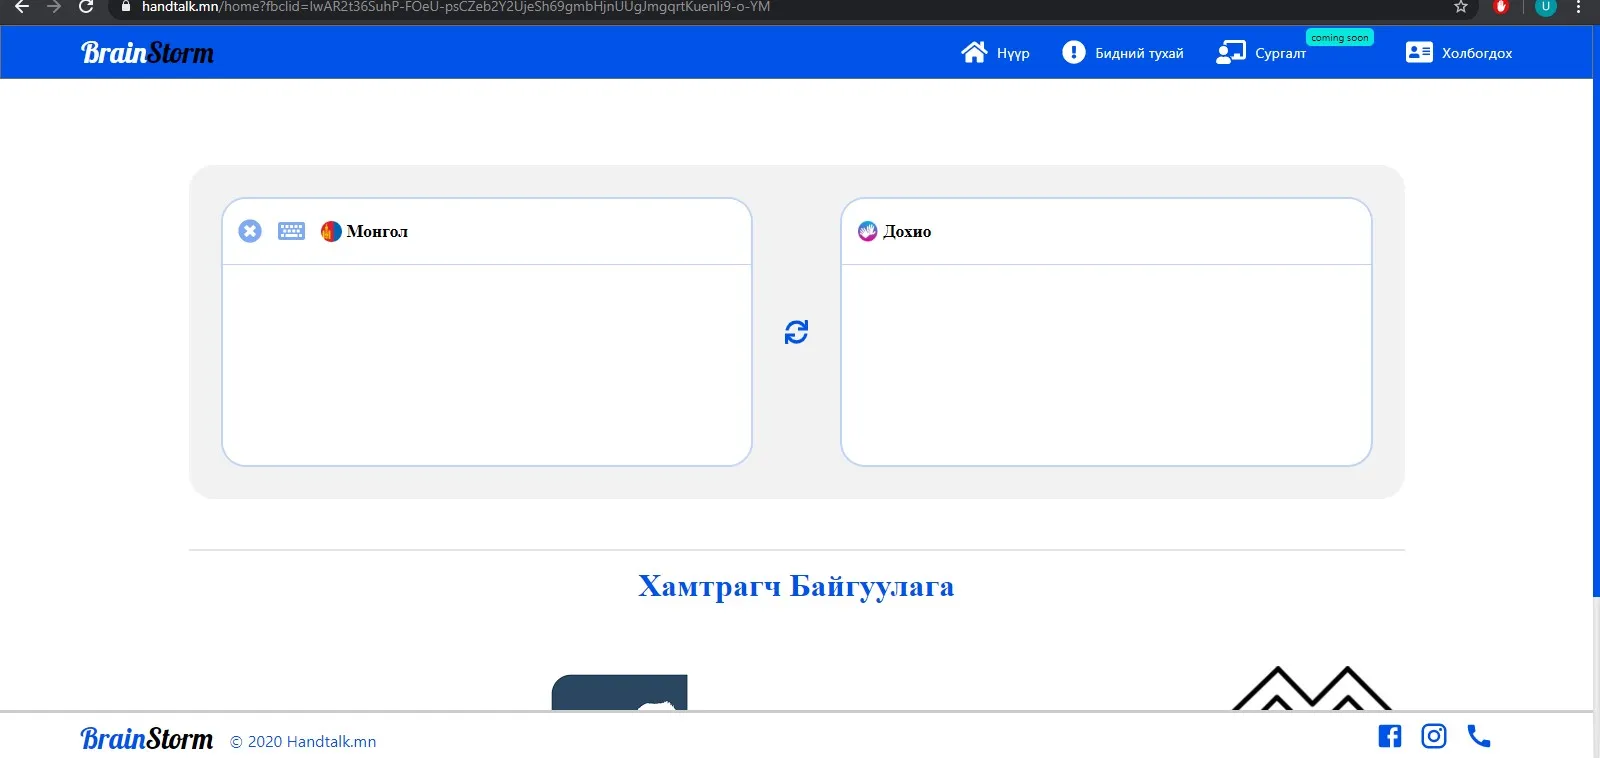Bookmark this page with the star icon

click(1461, 7)
